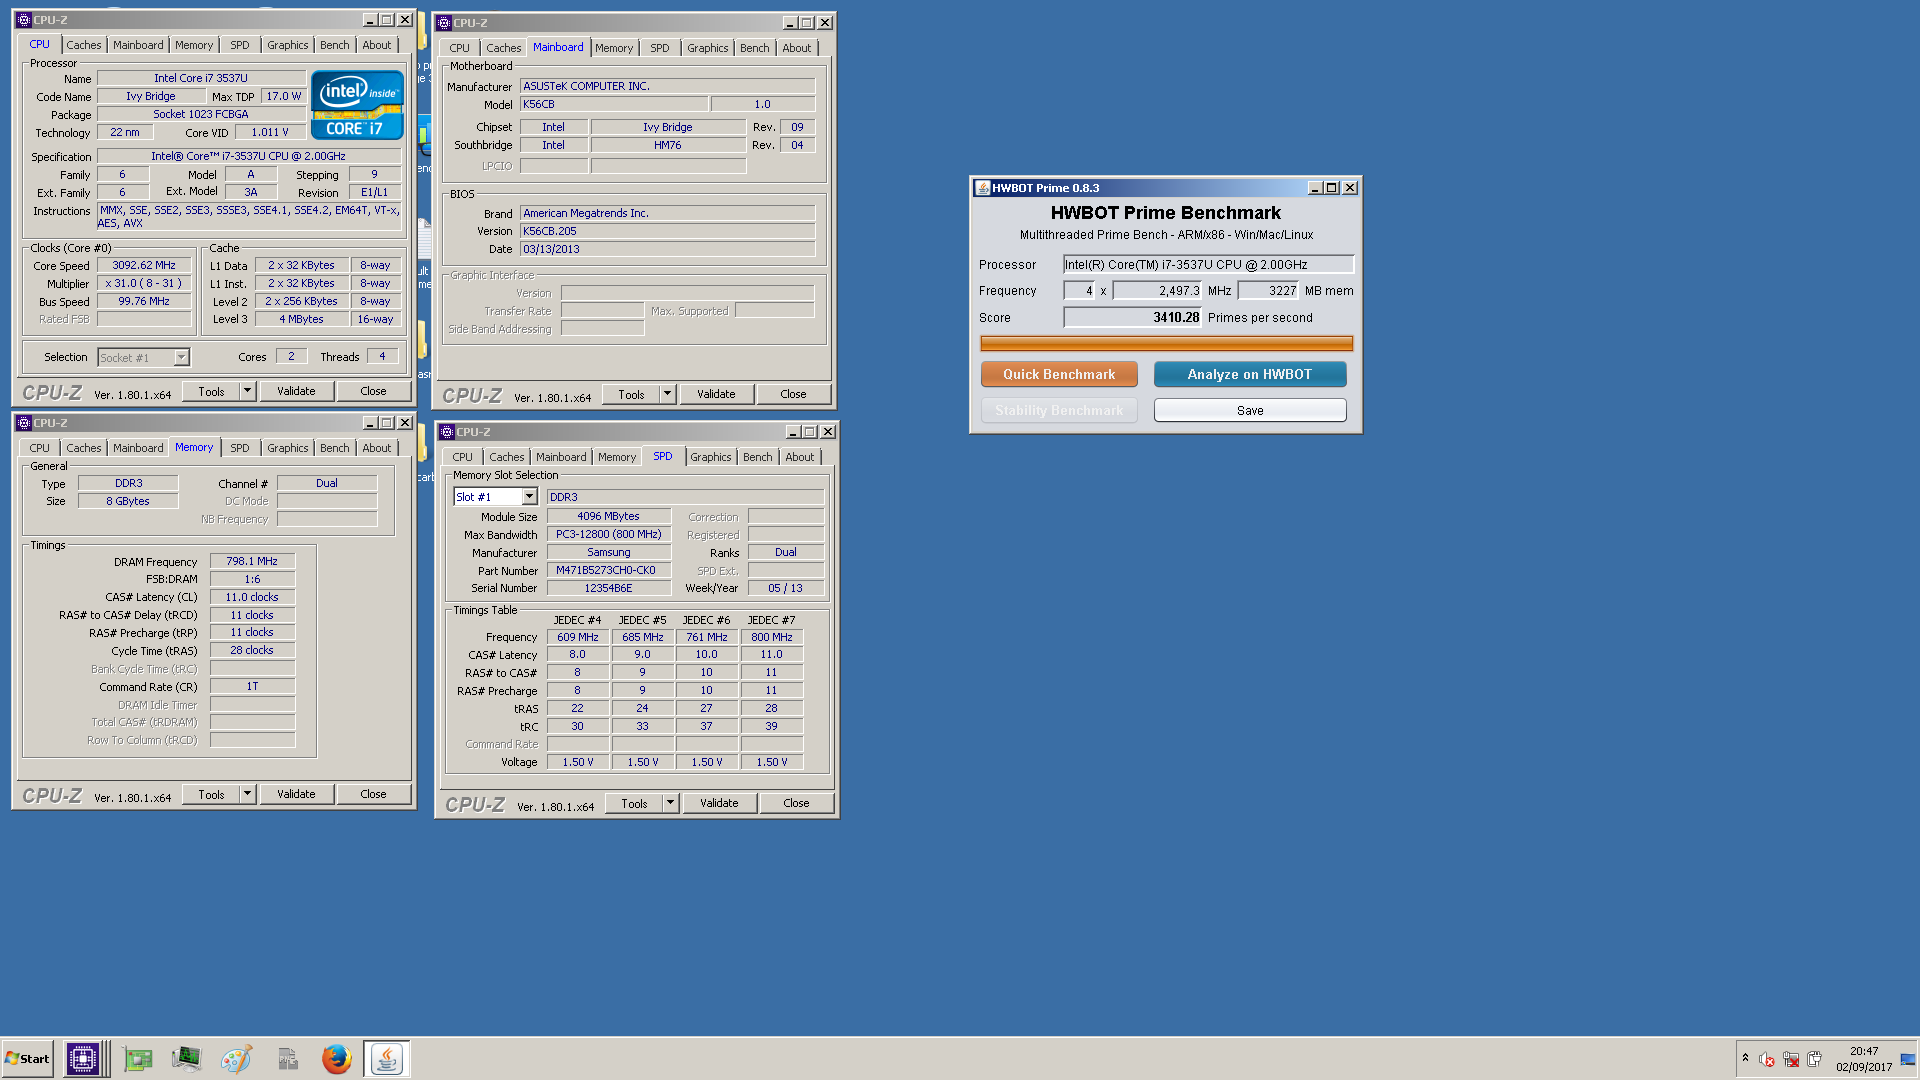1920x1080 pixels.
Task: Select part number M471B5273CH0-CK0
Action: pyautogui.click(x=609, y=570)
